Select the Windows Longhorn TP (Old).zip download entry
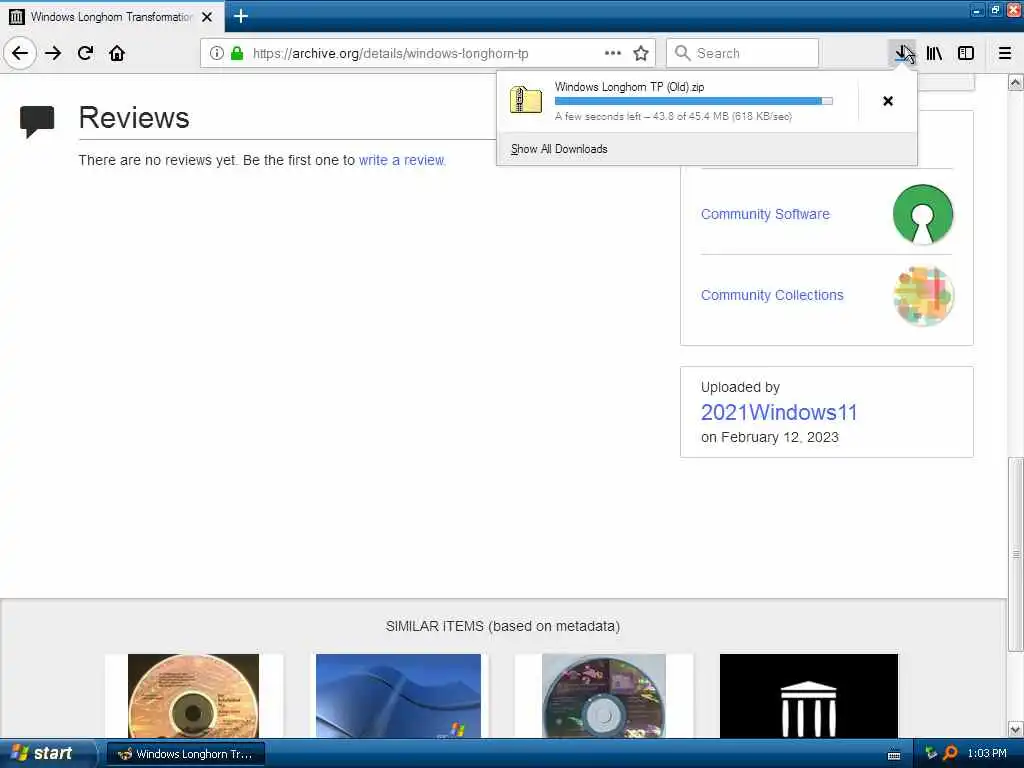 677,101
